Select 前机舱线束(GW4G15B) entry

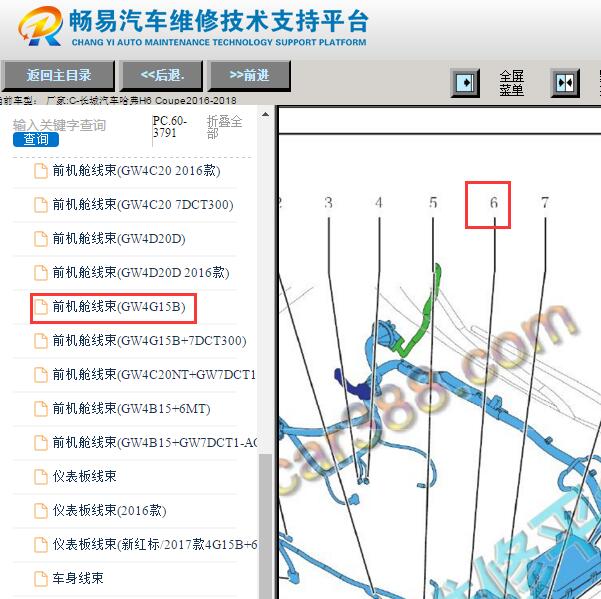pos(119,307)
